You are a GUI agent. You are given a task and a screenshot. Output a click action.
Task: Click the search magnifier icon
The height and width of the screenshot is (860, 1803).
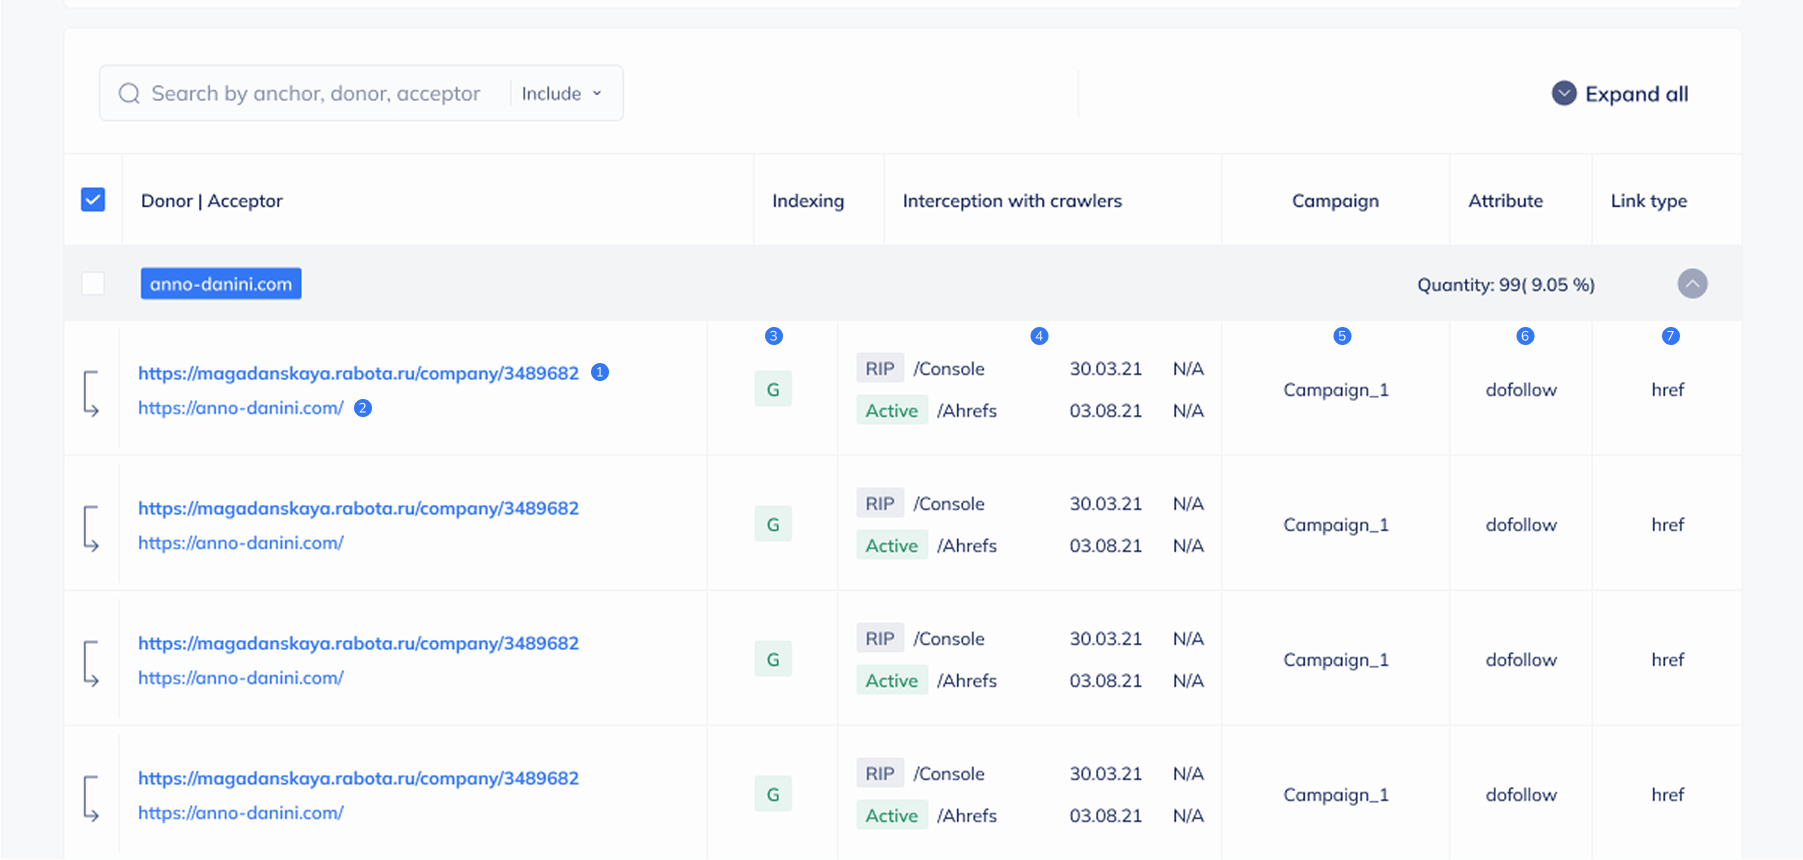(129, 93)
